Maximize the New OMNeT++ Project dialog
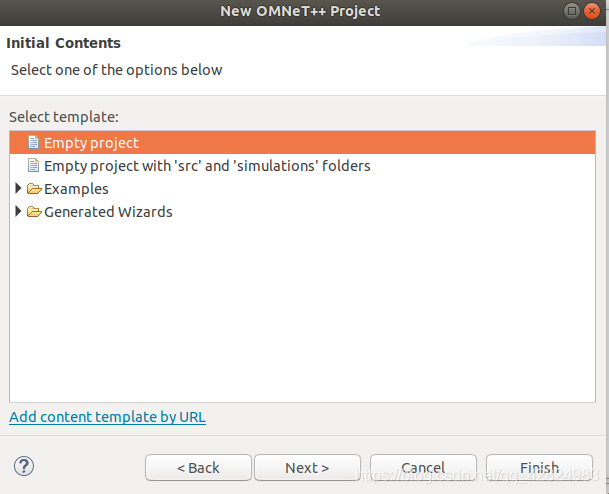 572,11
